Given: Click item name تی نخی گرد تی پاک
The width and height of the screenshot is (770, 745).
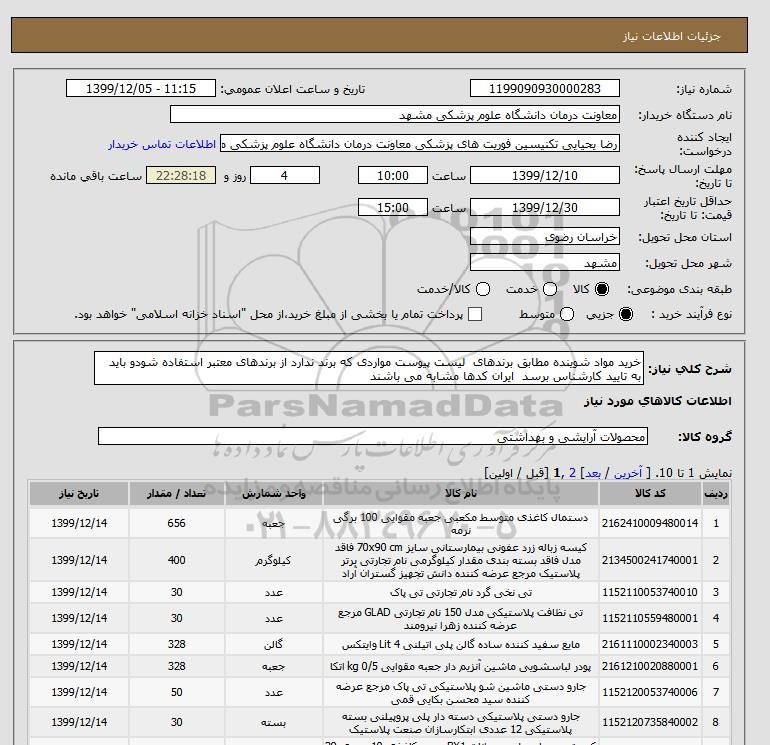Looking at the screenshot, I should tap(461, 593).
